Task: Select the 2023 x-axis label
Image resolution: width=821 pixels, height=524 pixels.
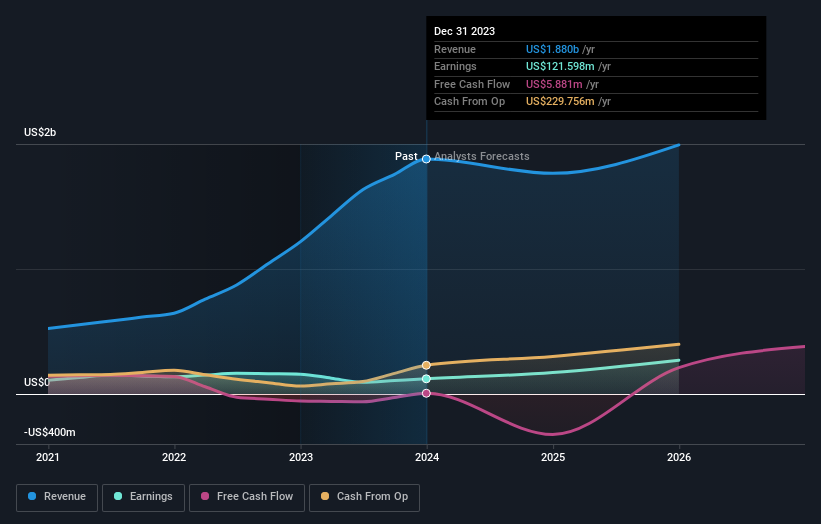Action: (301, 458)
